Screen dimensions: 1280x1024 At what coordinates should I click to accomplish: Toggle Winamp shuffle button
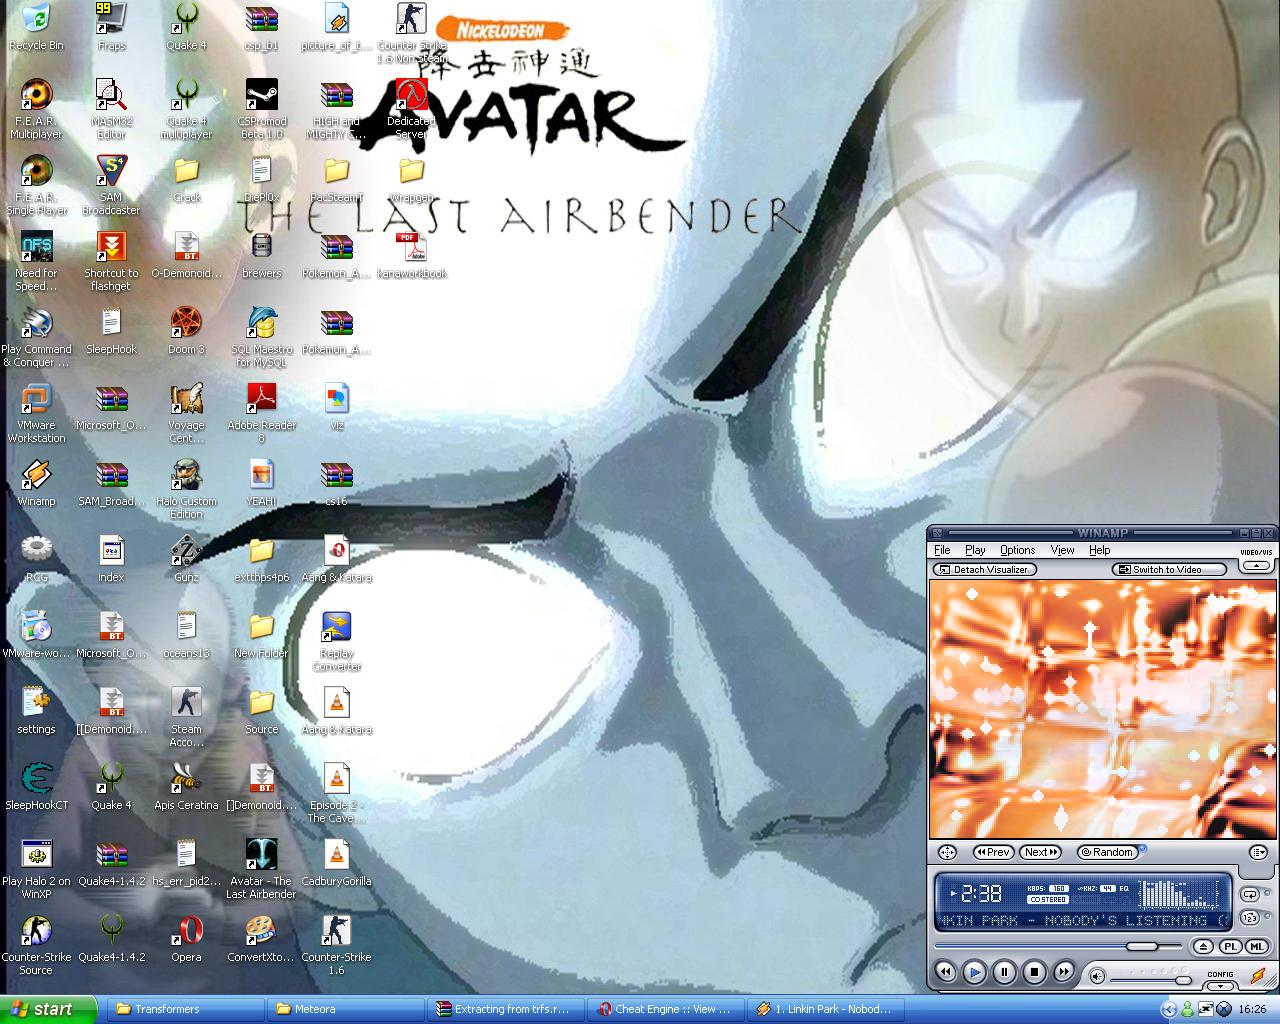1250,918
